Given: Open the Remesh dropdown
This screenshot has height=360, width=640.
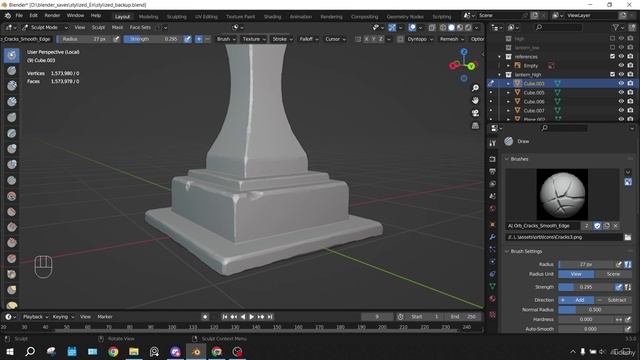Looking at the screenshot, I should (452, 39).
